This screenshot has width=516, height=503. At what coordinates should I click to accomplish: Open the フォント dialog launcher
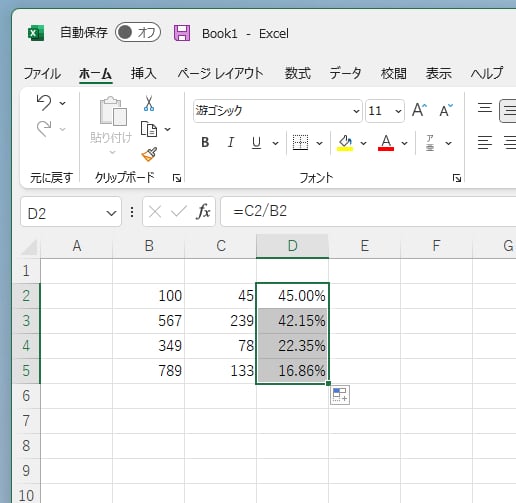click(x=457, y=178)
